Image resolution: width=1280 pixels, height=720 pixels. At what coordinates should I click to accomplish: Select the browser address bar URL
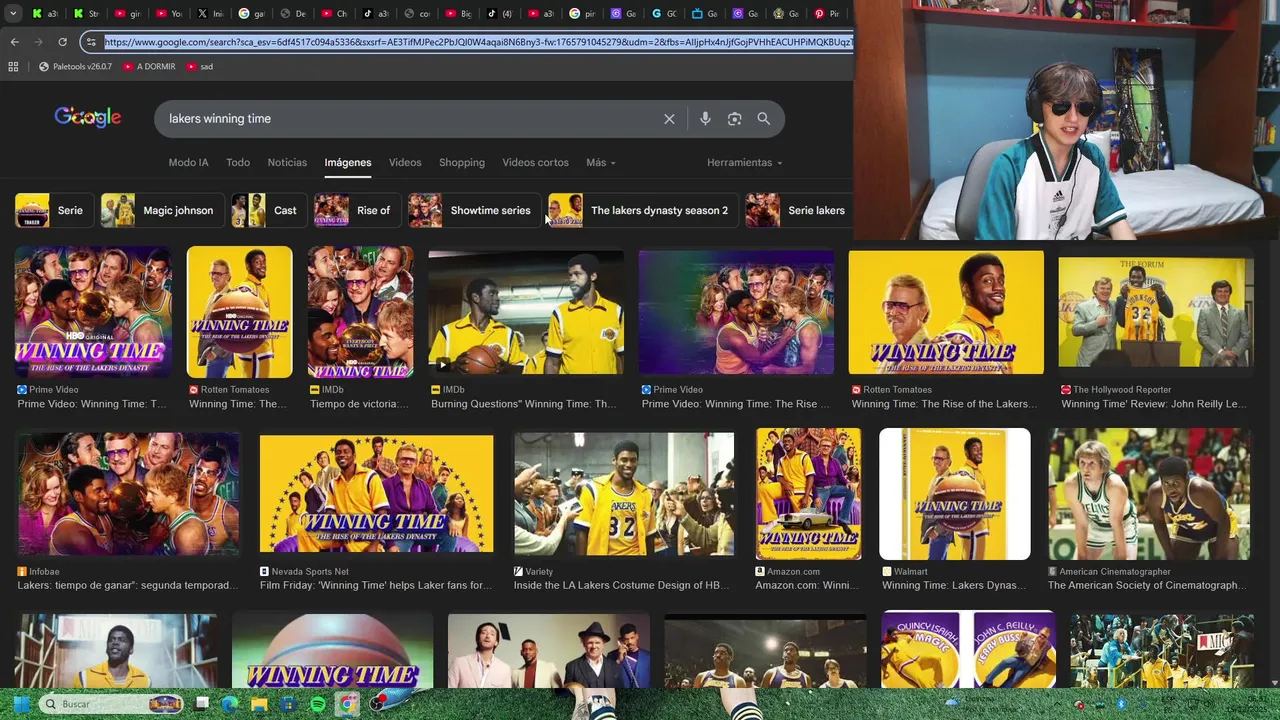478,42
